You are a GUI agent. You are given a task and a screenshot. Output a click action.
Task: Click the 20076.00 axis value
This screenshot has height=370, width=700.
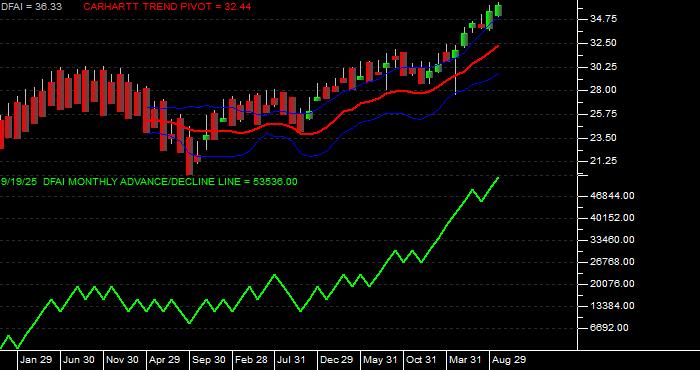pyautogui.click(x=611, y=283)
